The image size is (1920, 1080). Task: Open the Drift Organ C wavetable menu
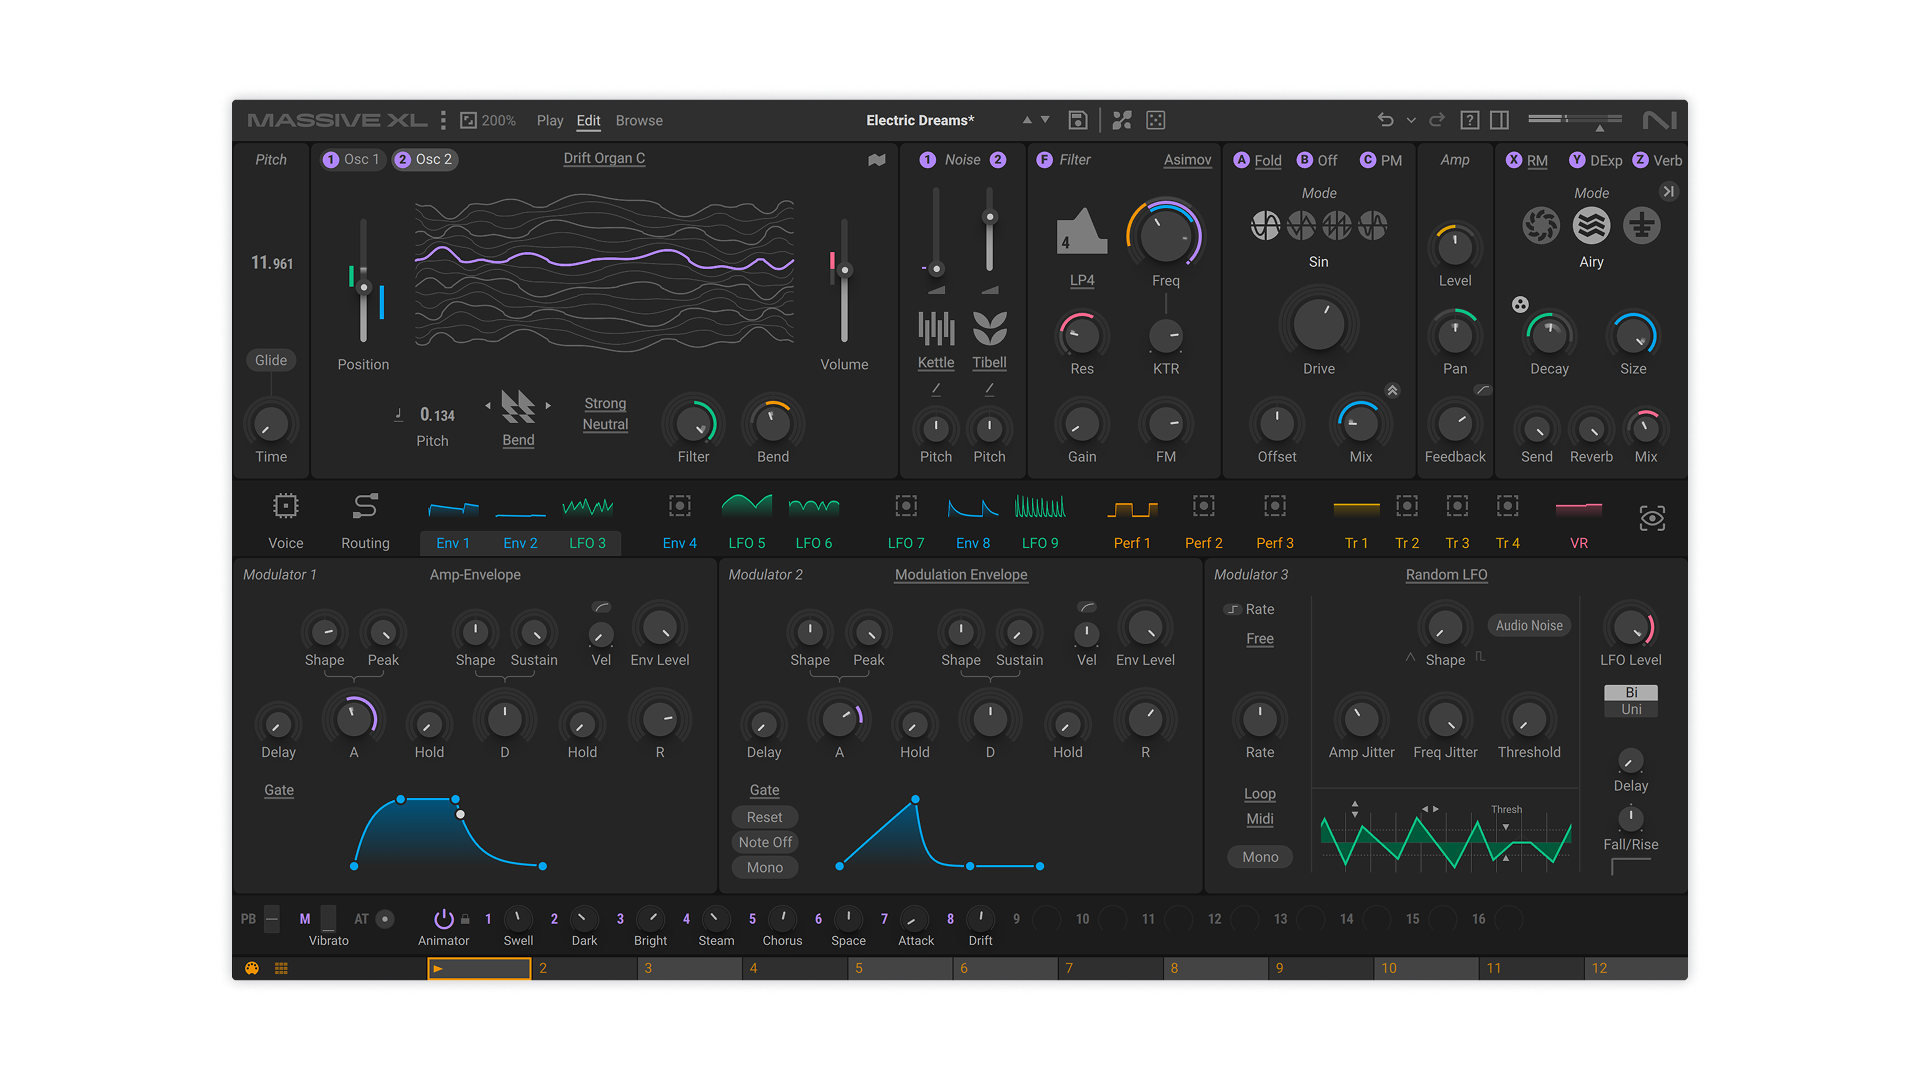[604, 158]
